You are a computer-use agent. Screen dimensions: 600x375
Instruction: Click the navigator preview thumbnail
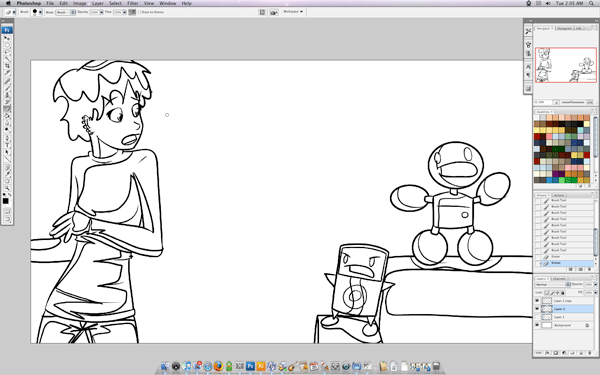566,65
